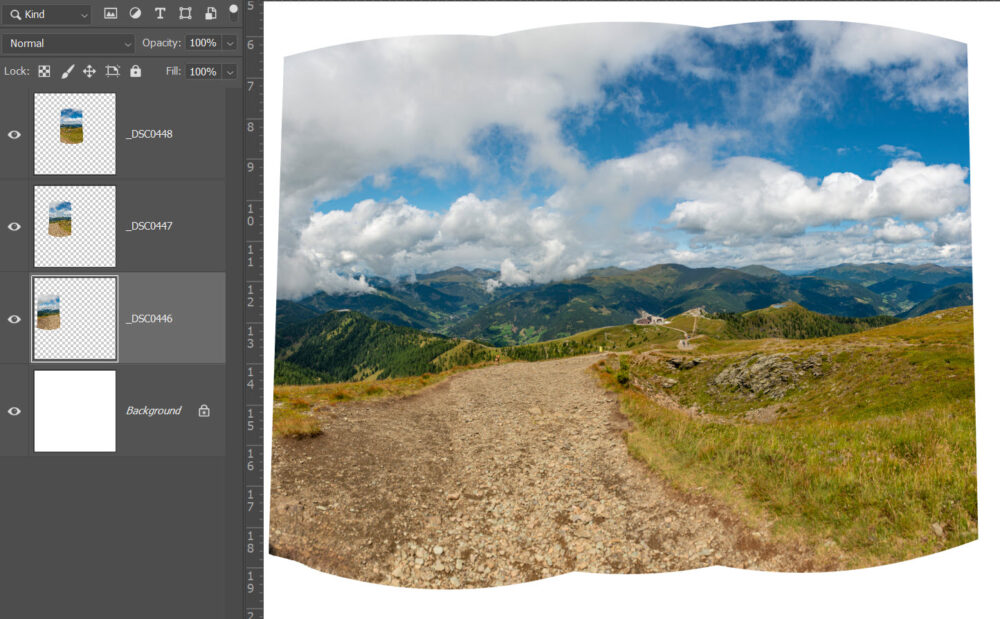Hide the _DSC0447 layer
Viewport: 1000px width, 619px height.
(x=14, y=226)
